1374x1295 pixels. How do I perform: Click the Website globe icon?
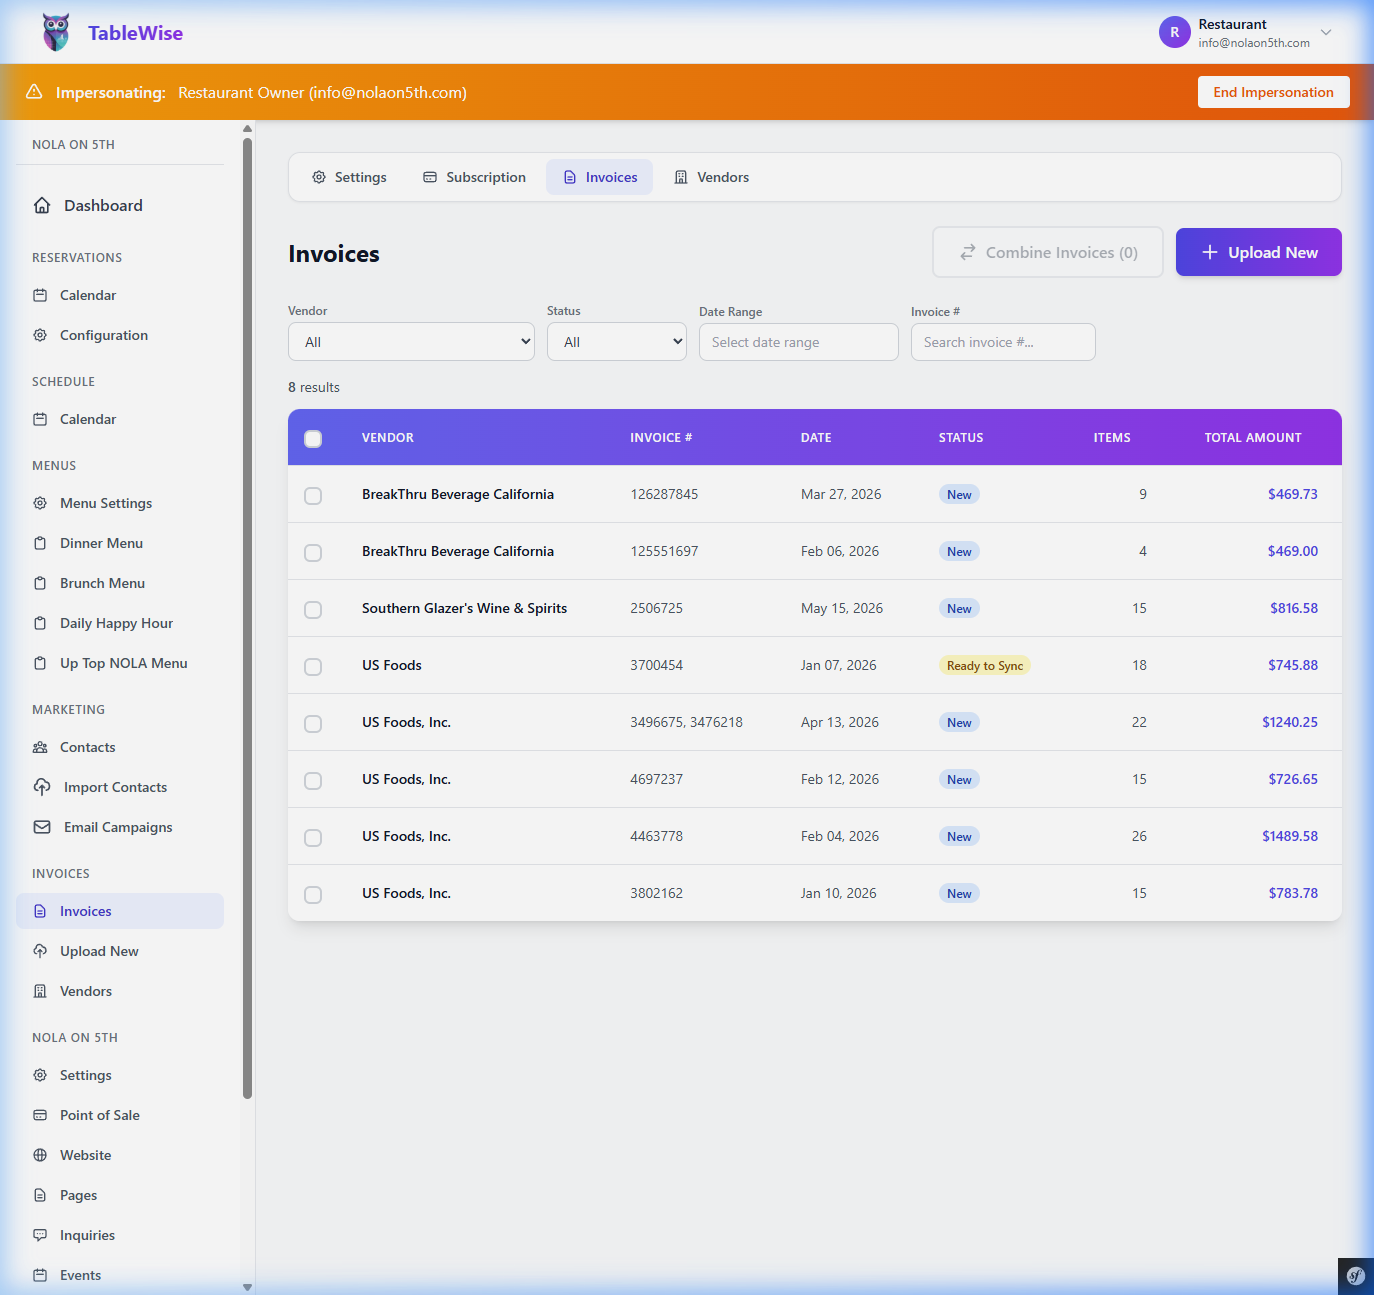(40, 1155)
